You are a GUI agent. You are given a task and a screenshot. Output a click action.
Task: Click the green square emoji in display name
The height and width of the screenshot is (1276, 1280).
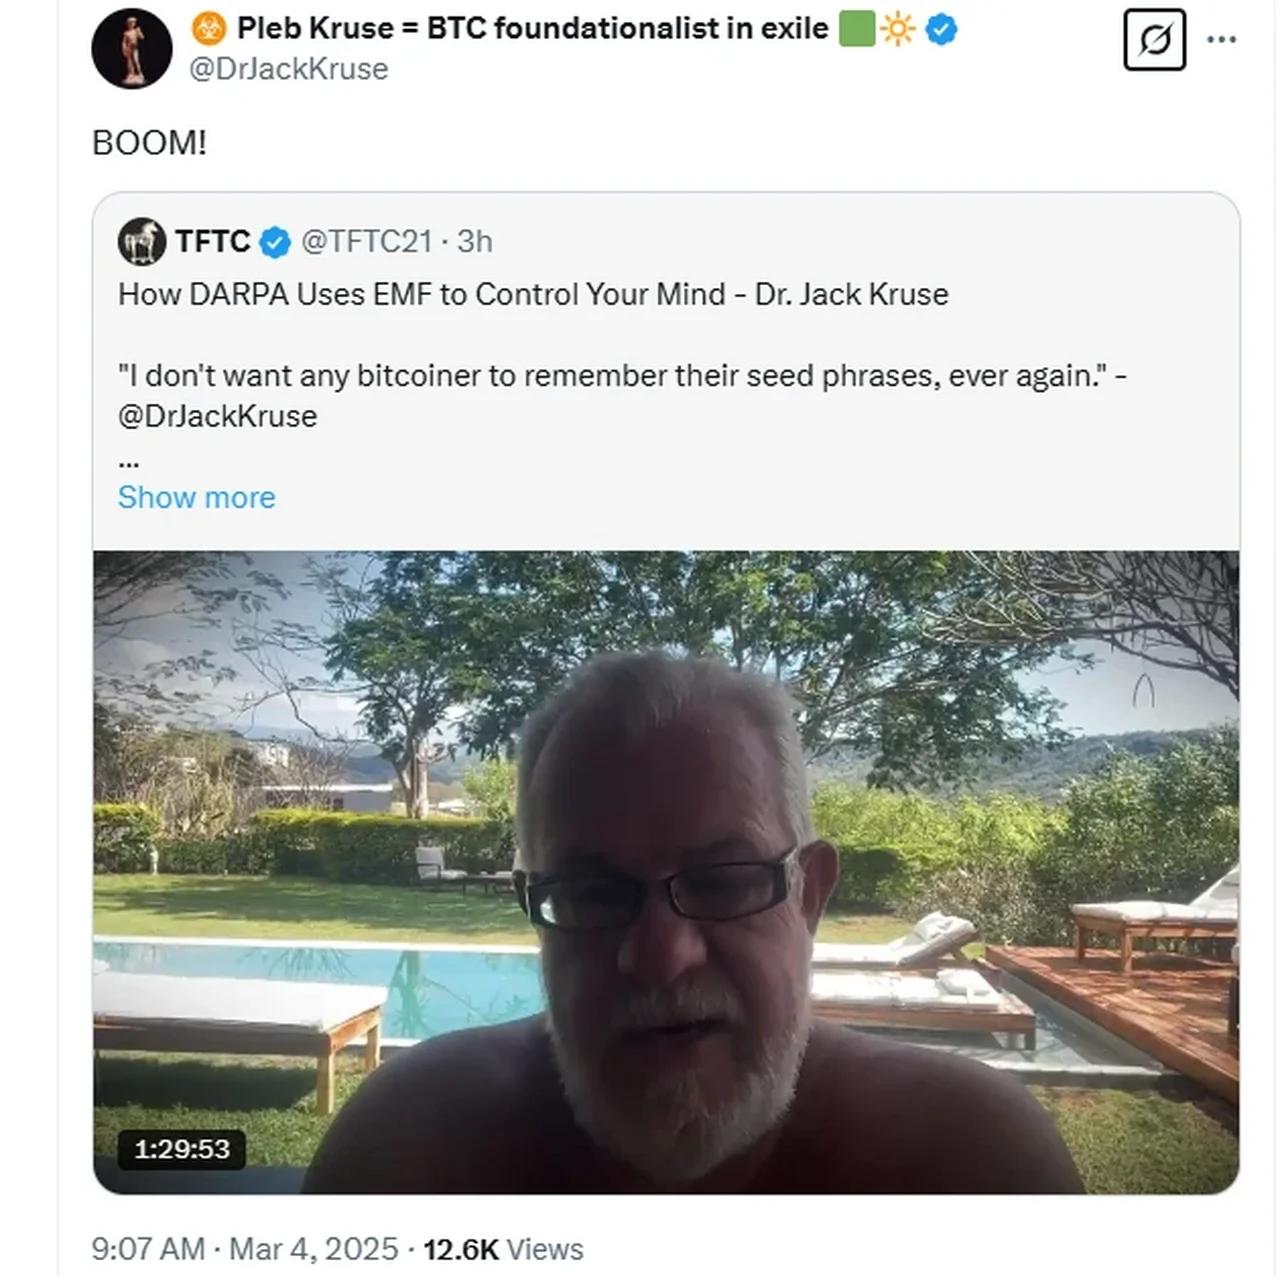coord(856,29)
